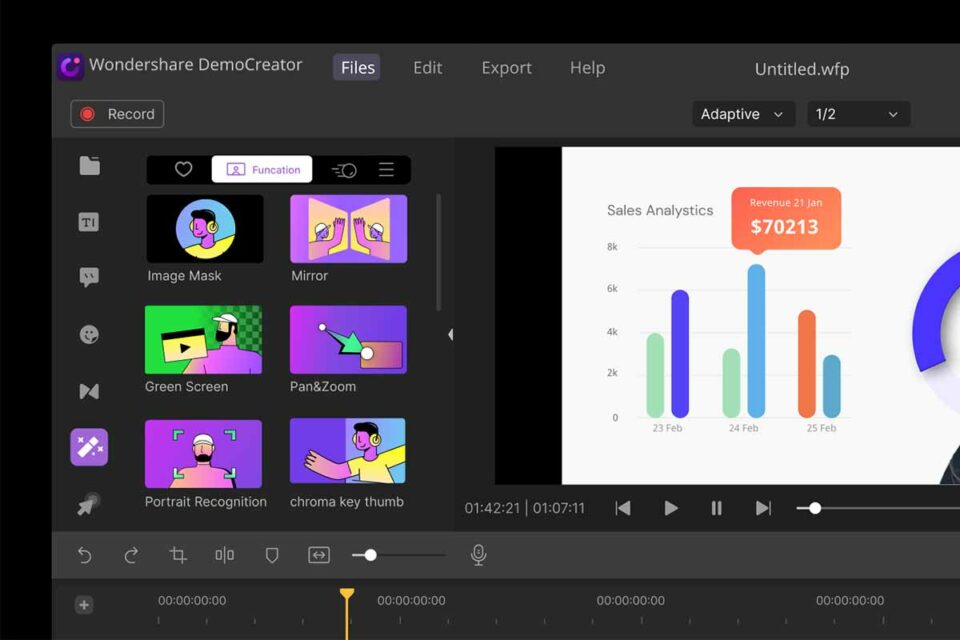The image size is (960, 640).
Task: Open the Adaptive resolution dropdown
Action: [x=743, y=114]
